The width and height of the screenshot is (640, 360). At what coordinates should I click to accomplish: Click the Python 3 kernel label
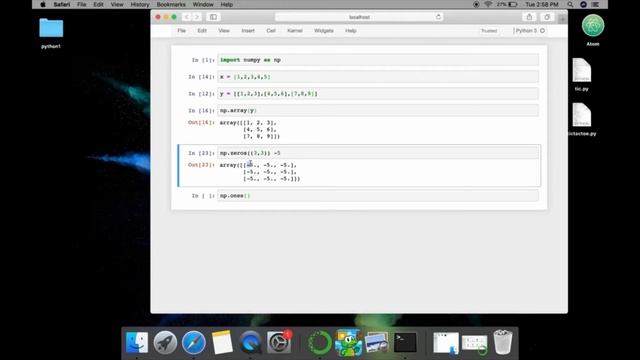527,31
